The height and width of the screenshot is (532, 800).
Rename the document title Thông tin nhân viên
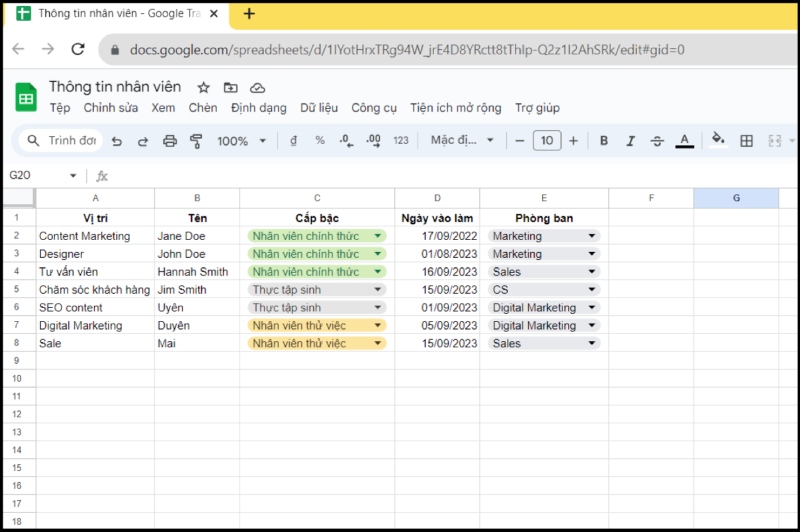tap(115, 87)
